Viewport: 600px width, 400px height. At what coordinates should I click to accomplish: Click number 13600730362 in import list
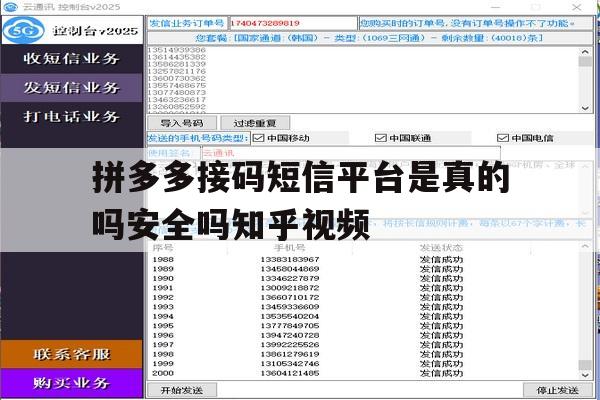tap(177, 78)
